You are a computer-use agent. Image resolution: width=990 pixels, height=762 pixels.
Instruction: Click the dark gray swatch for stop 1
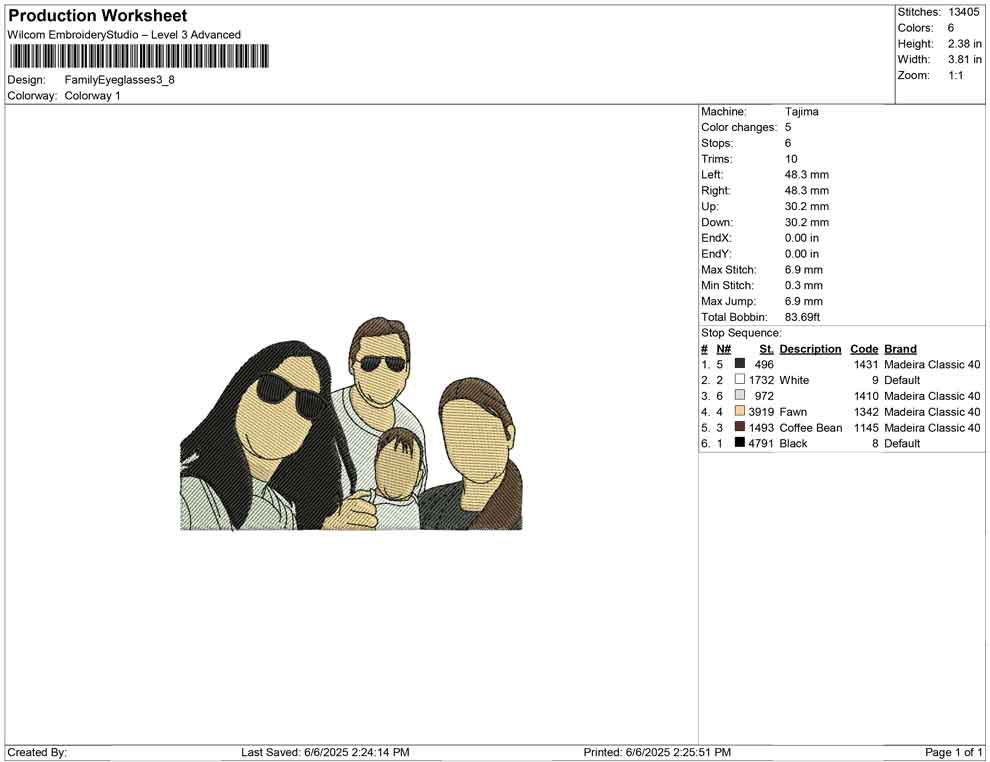[x=739, y=364]
